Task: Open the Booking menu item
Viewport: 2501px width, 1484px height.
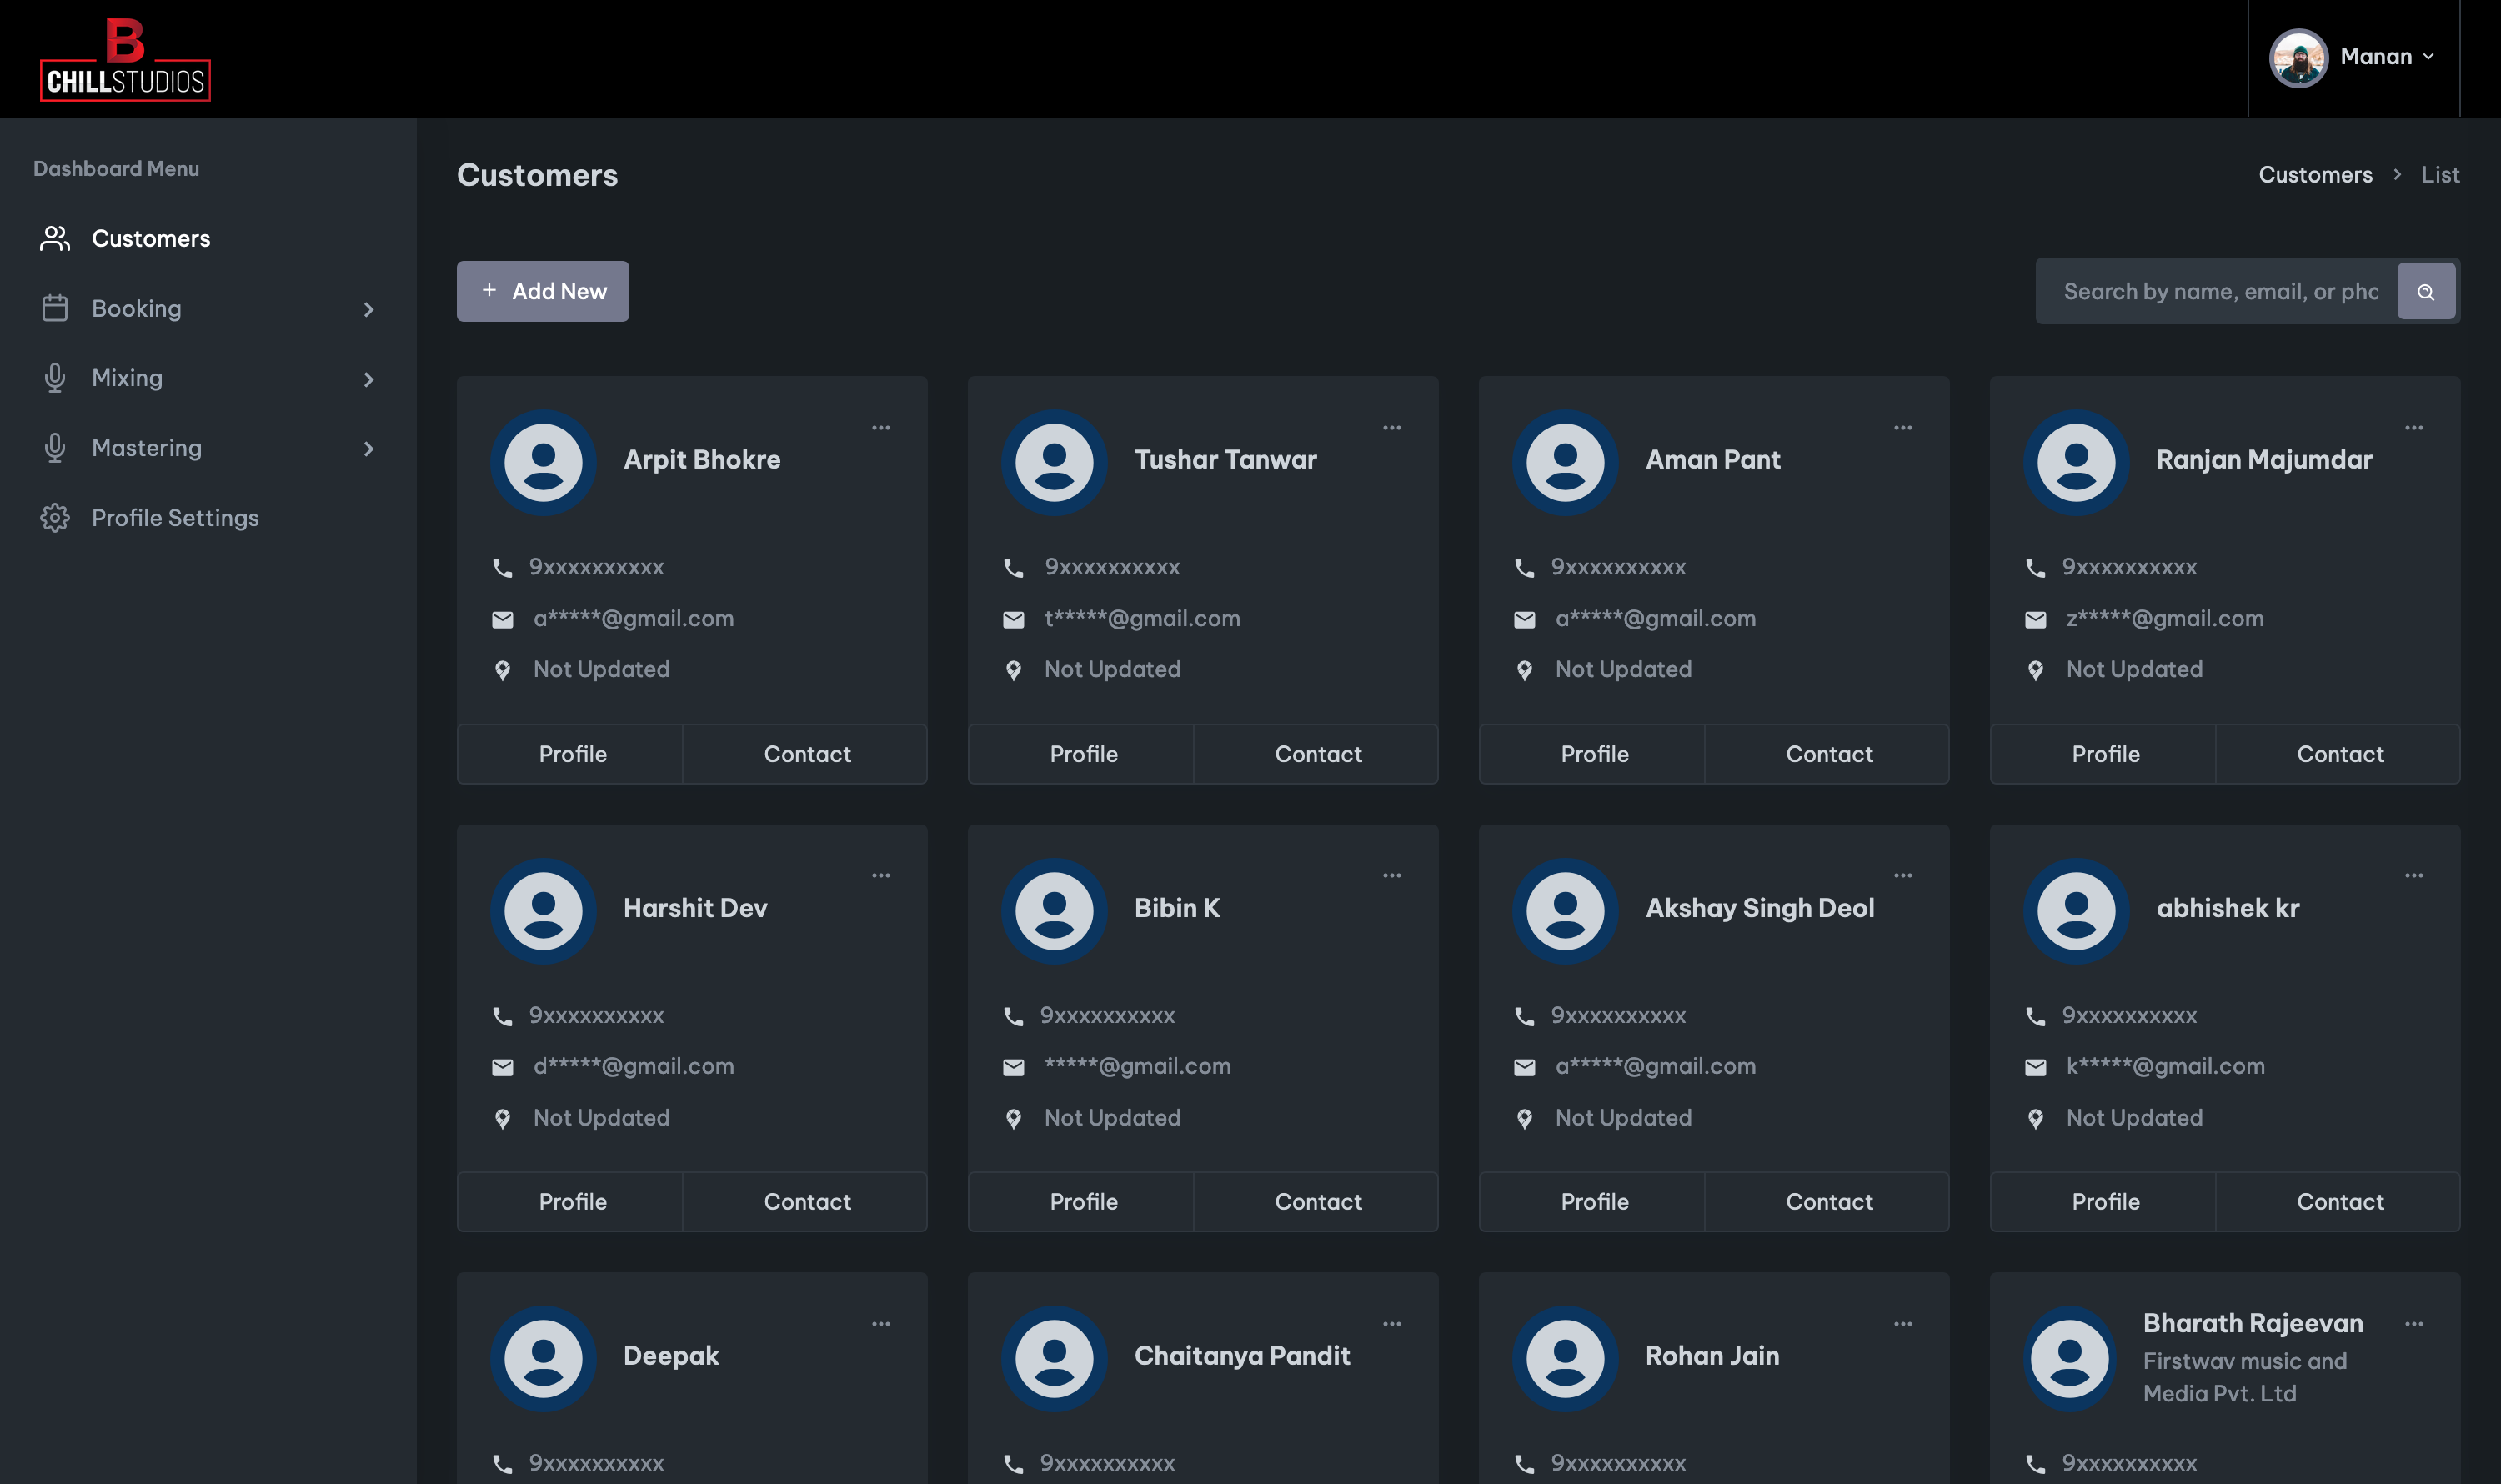Action: pyautogui.click(x=208, y=309)
